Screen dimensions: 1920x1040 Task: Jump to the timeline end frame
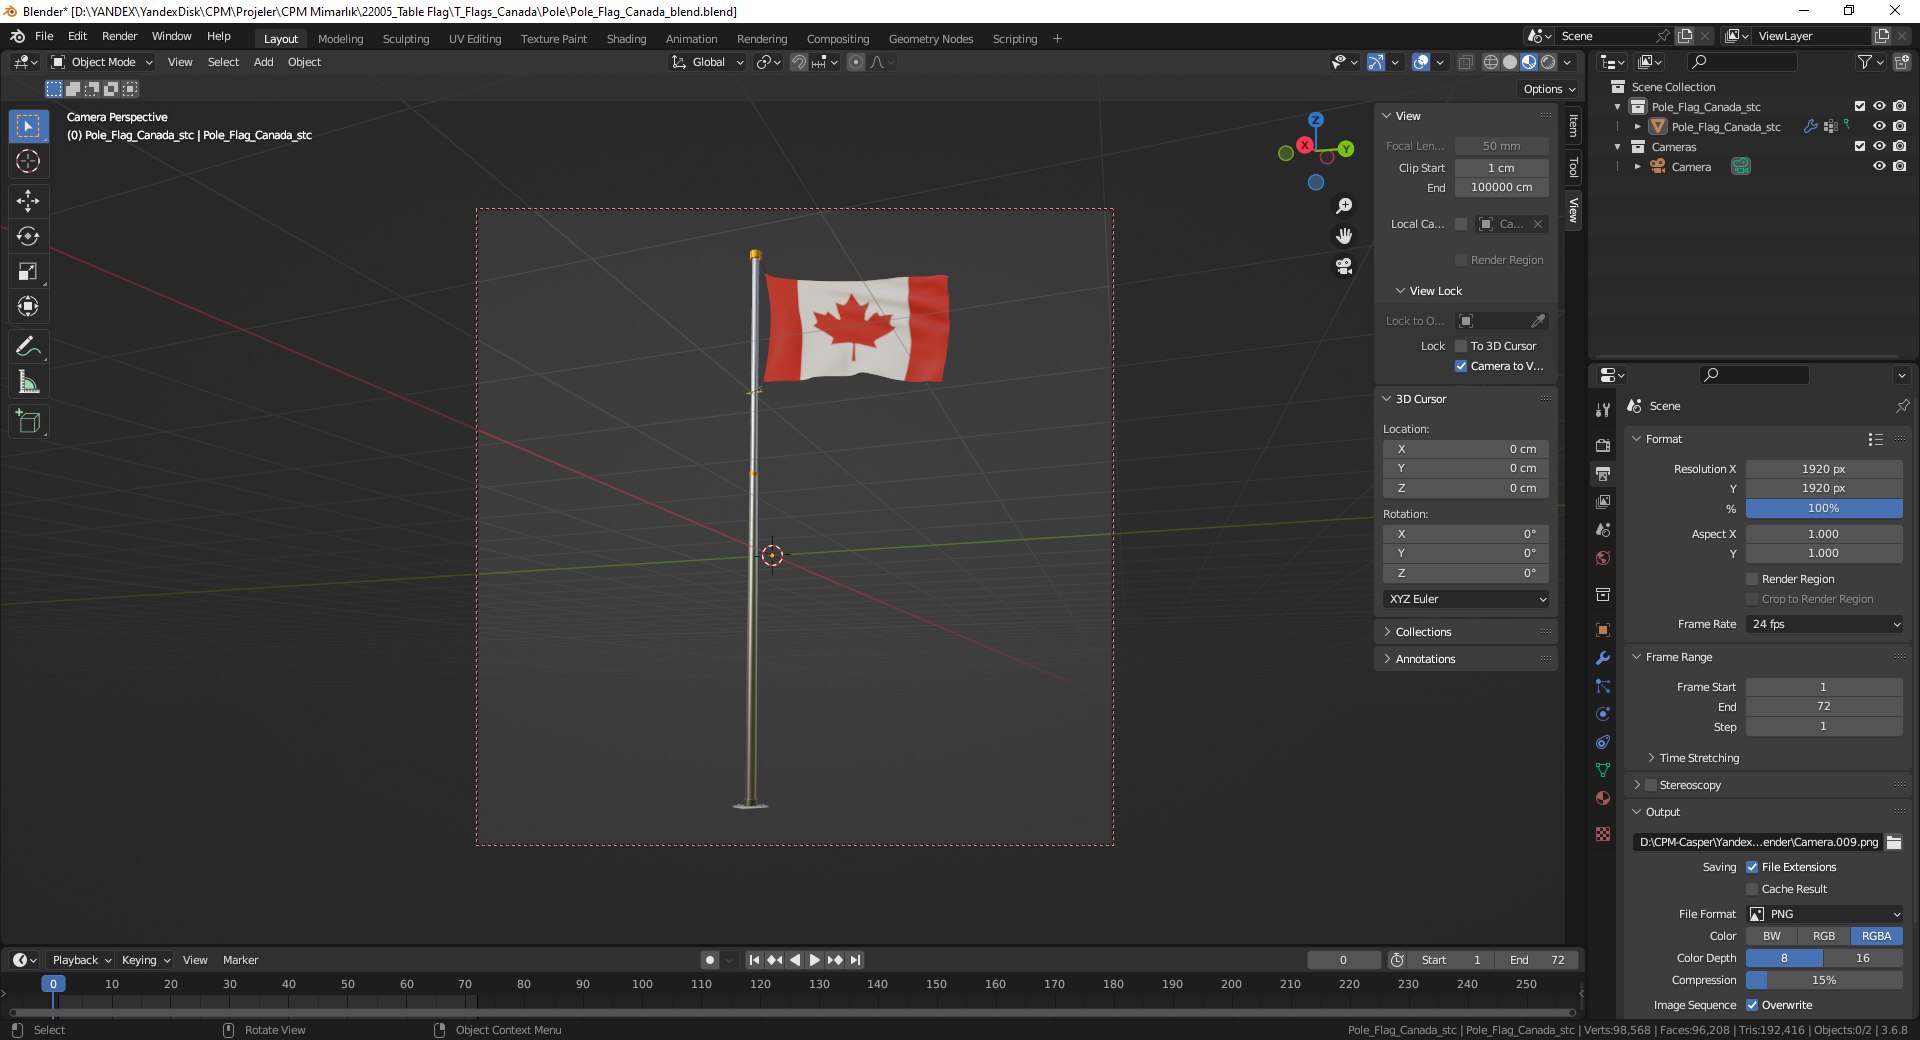[x=856, y=960]
